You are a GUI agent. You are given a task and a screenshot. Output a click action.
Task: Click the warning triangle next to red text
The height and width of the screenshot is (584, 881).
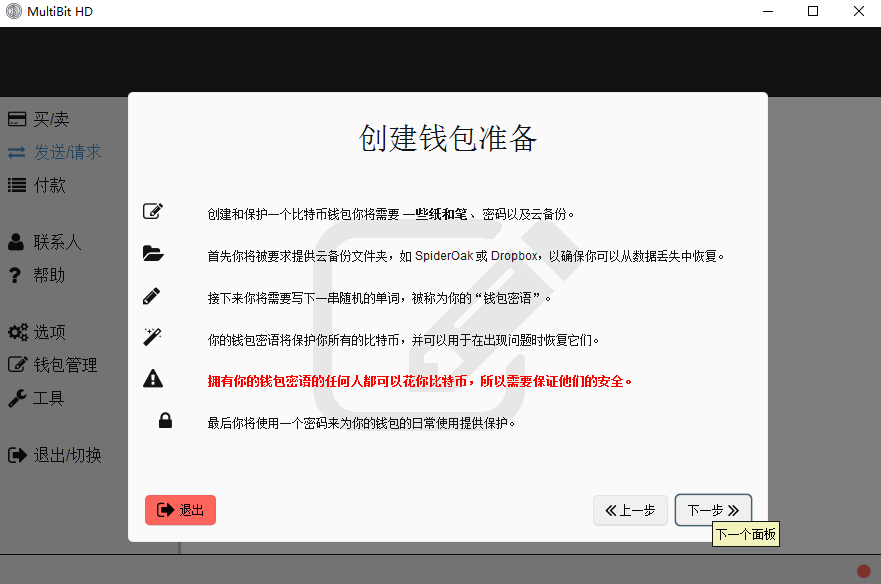coord(152,378)
